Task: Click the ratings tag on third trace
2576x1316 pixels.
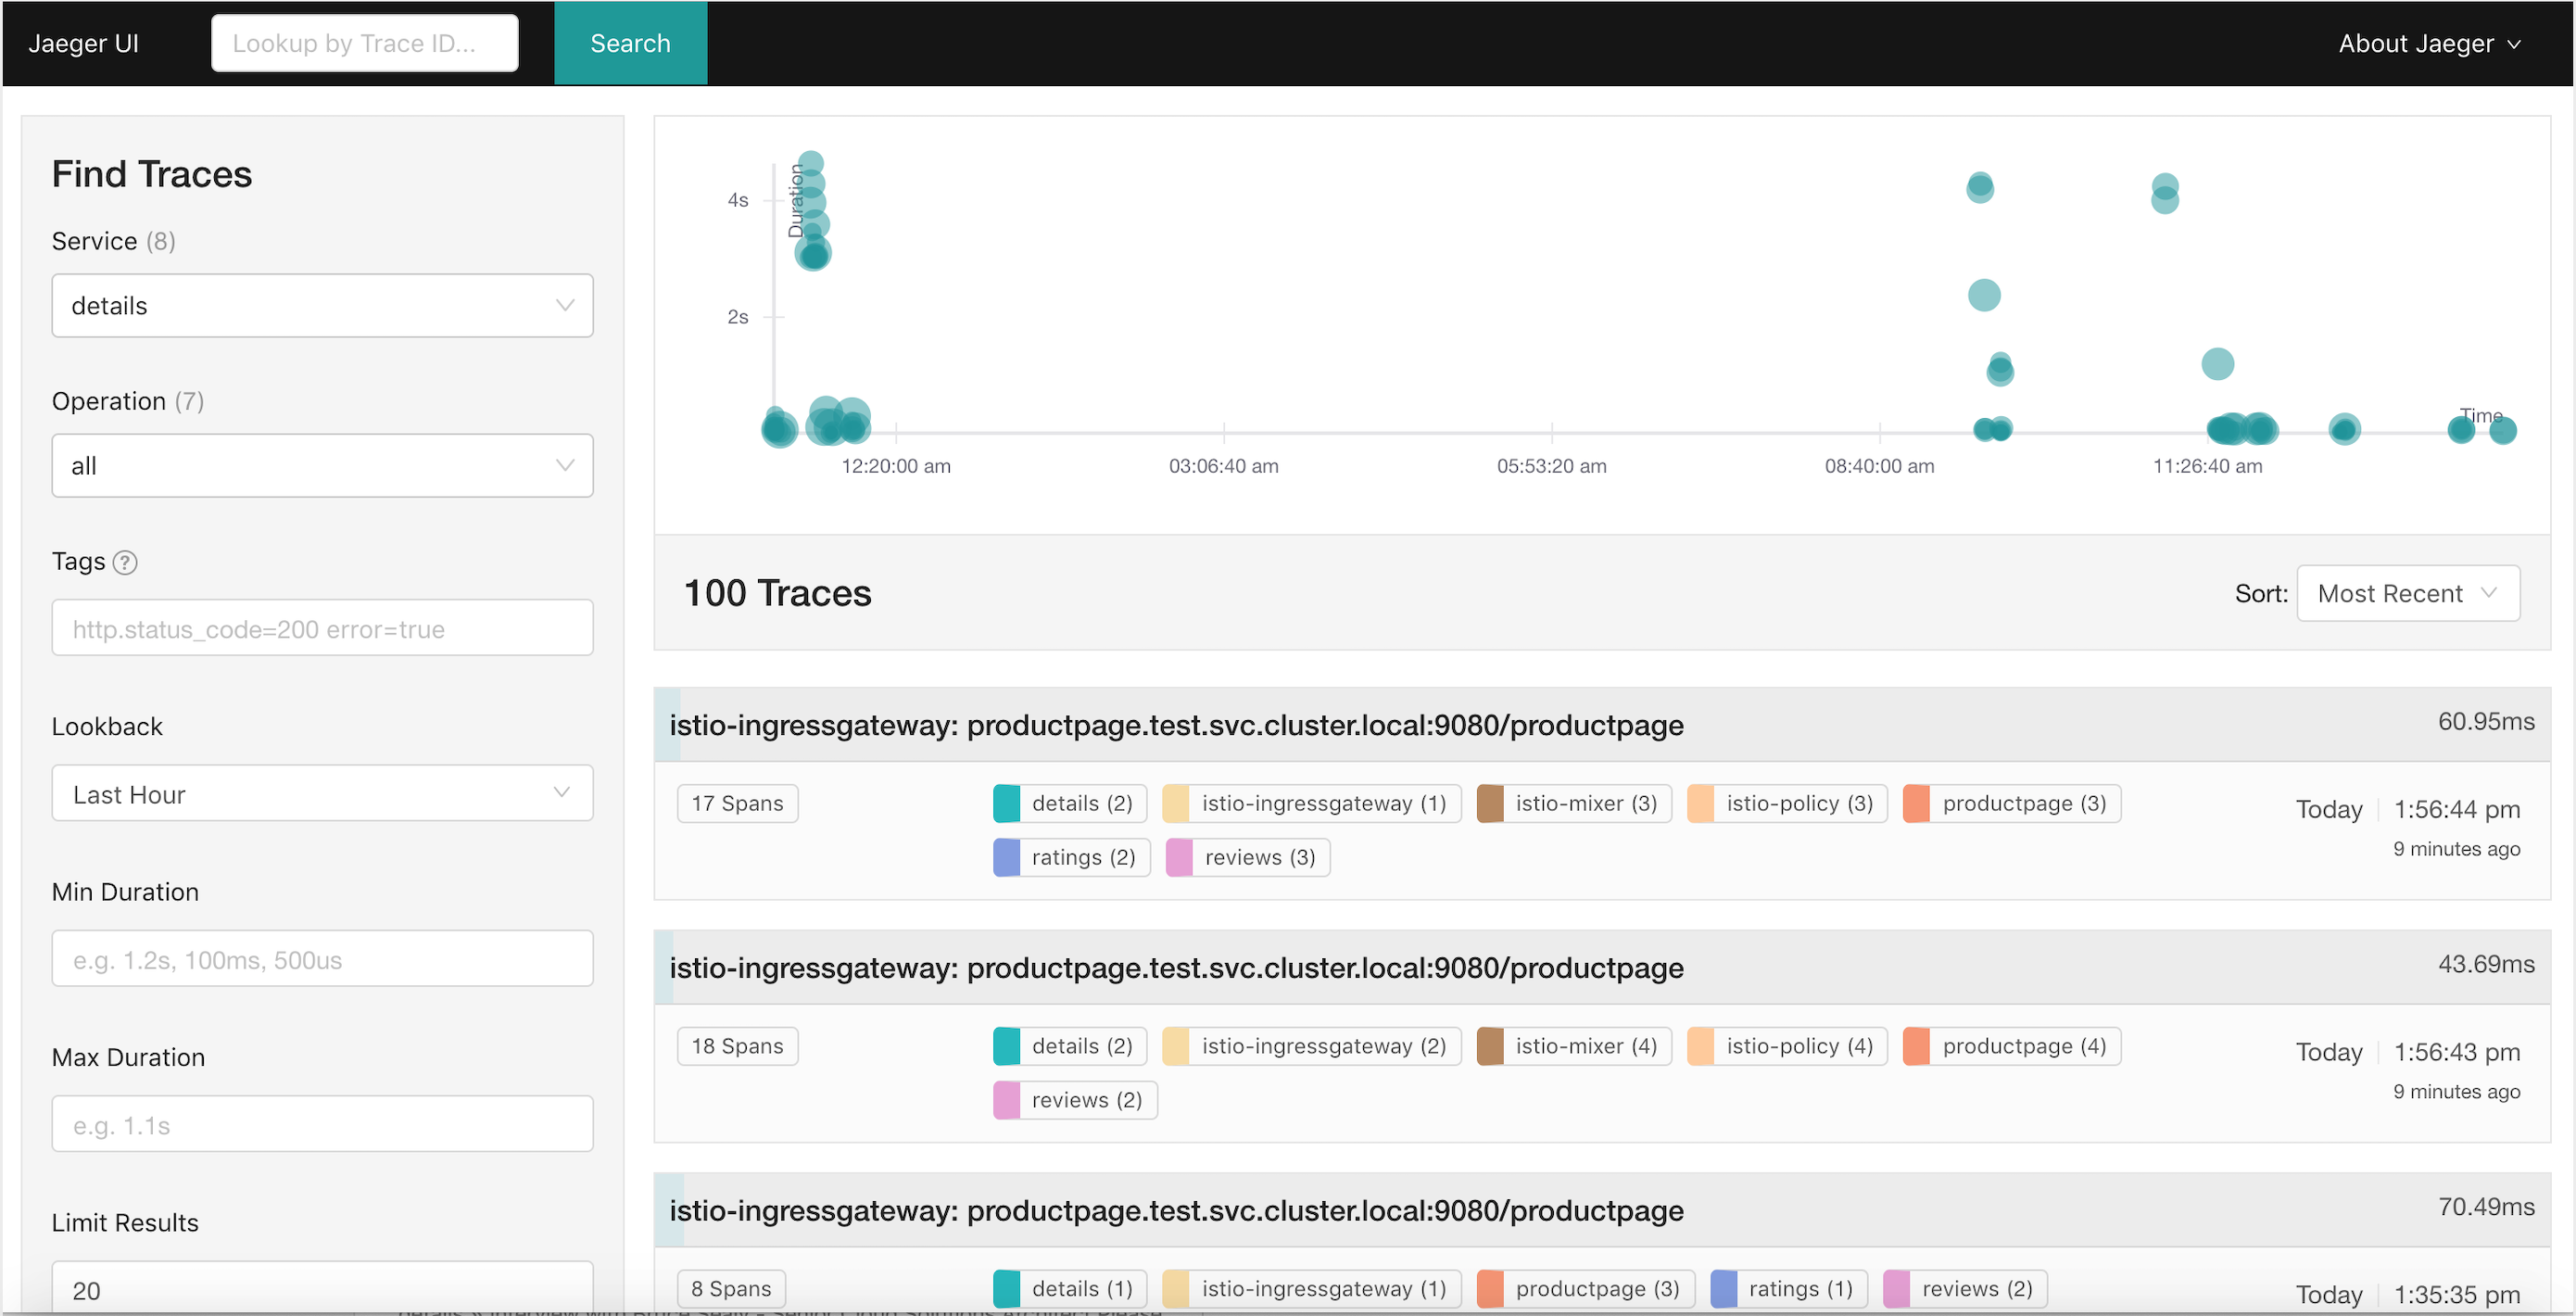Action: click(x=1786, y=1288)
